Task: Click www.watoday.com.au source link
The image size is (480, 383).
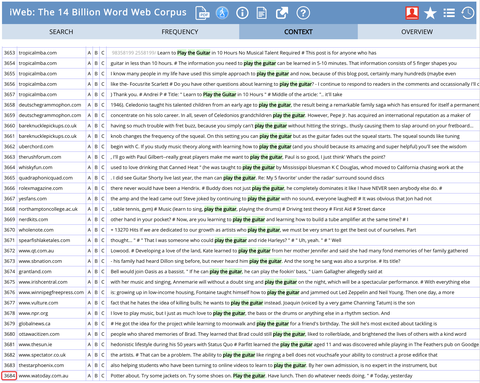Action: pyautogui.click(x=43, y=376)
